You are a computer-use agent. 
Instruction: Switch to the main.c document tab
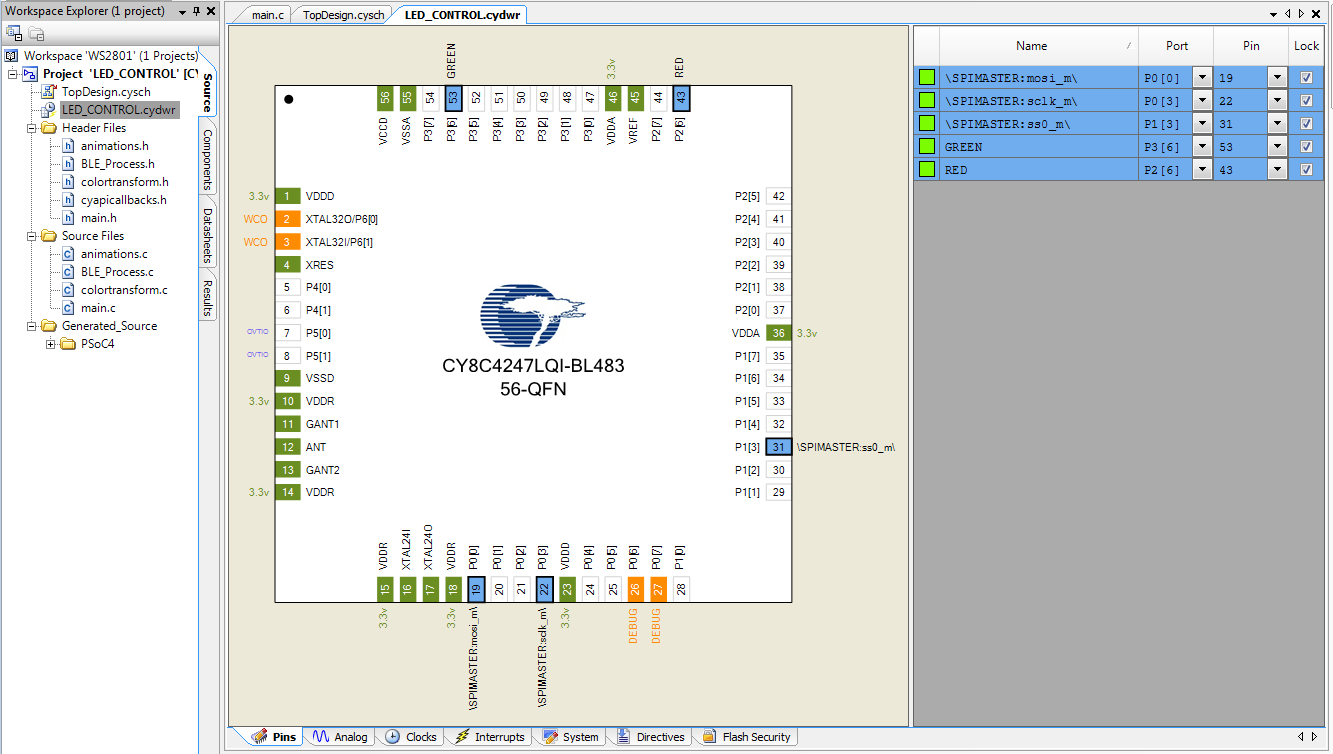[x=267, y=15]
